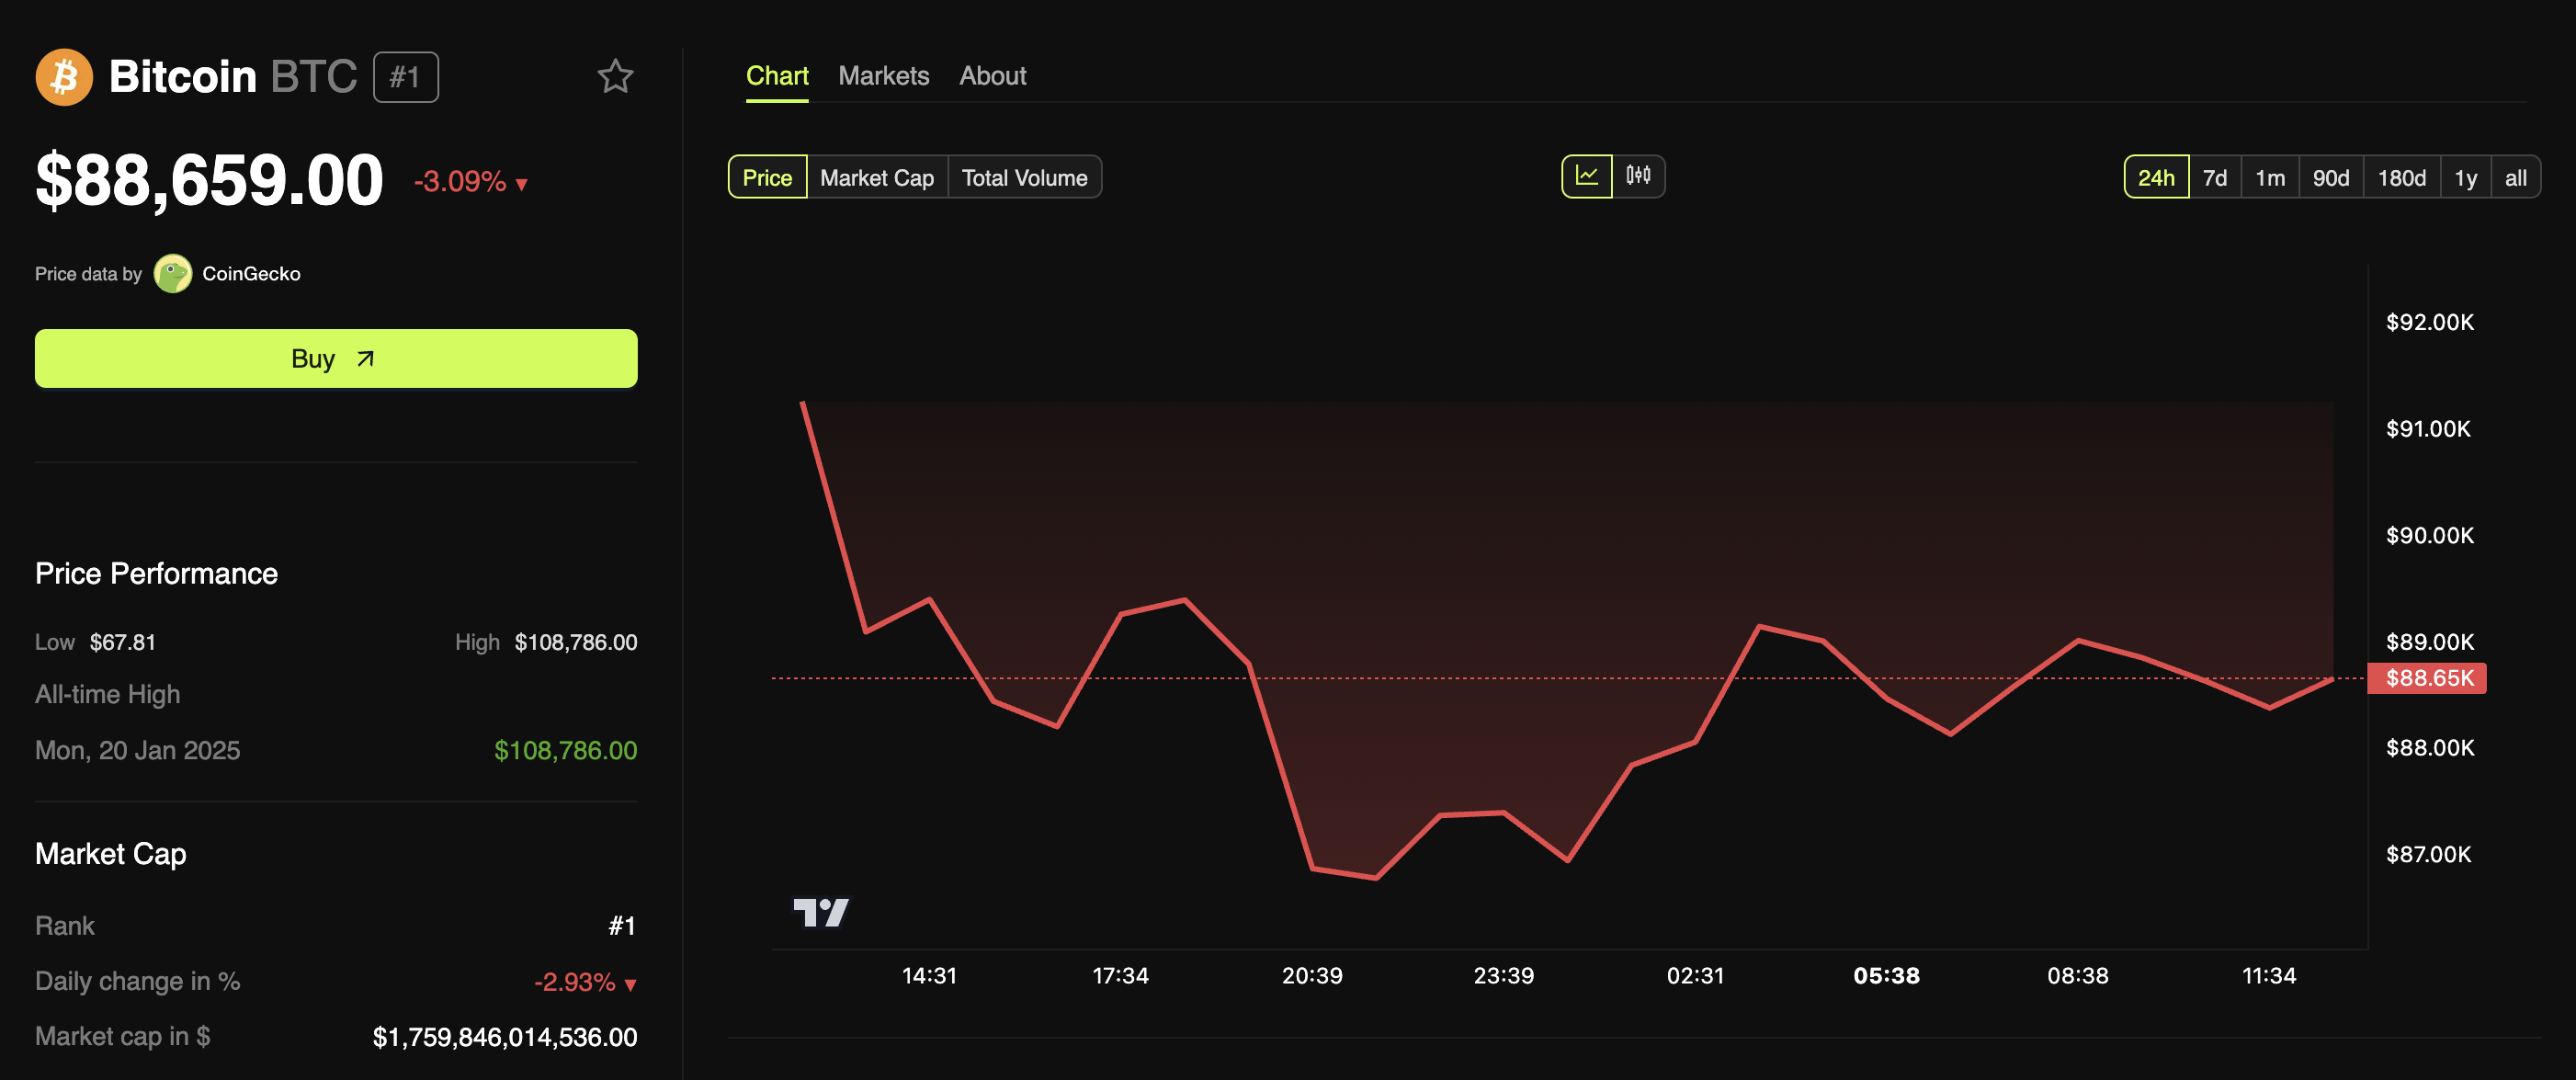The width and height of the screenshot is (2576, 1080).
Task: Click the 05:38 time axis label
Action: [1886, 975]
